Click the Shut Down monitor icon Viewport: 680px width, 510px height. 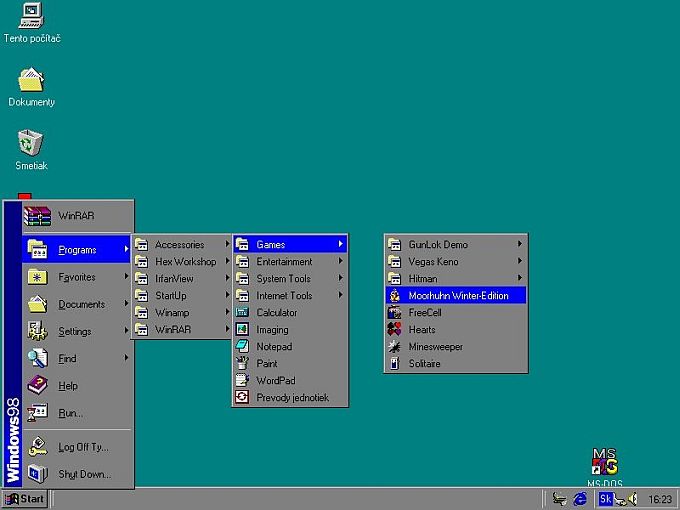click(38, 474)
